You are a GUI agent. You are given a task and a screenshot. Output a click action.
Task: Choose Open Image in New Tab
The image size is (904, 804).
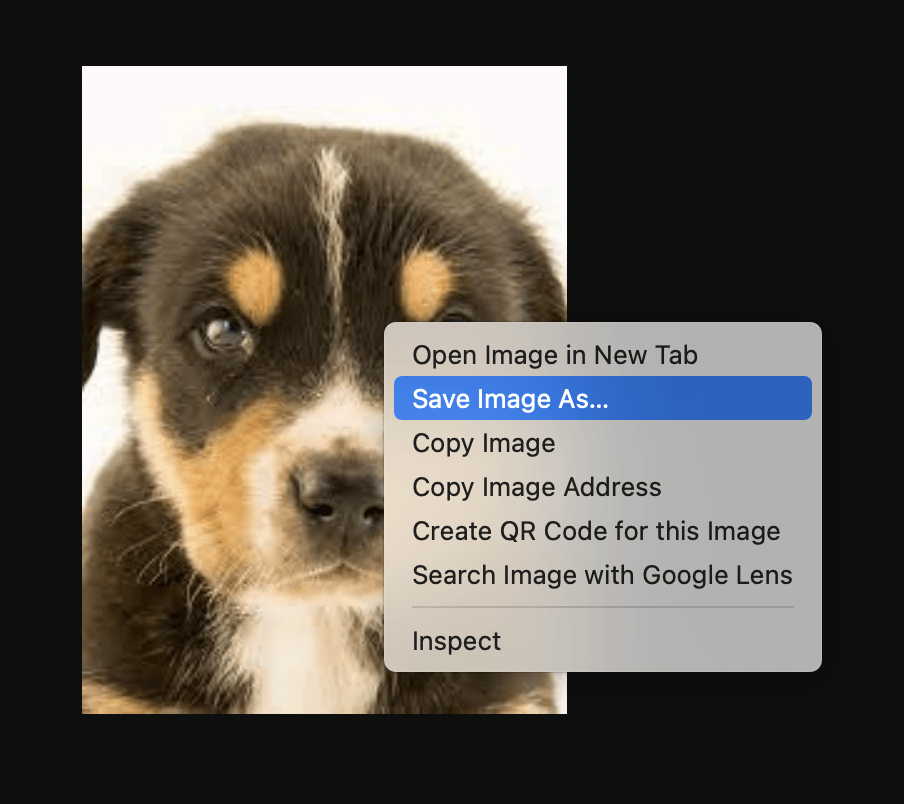point(554,355)
